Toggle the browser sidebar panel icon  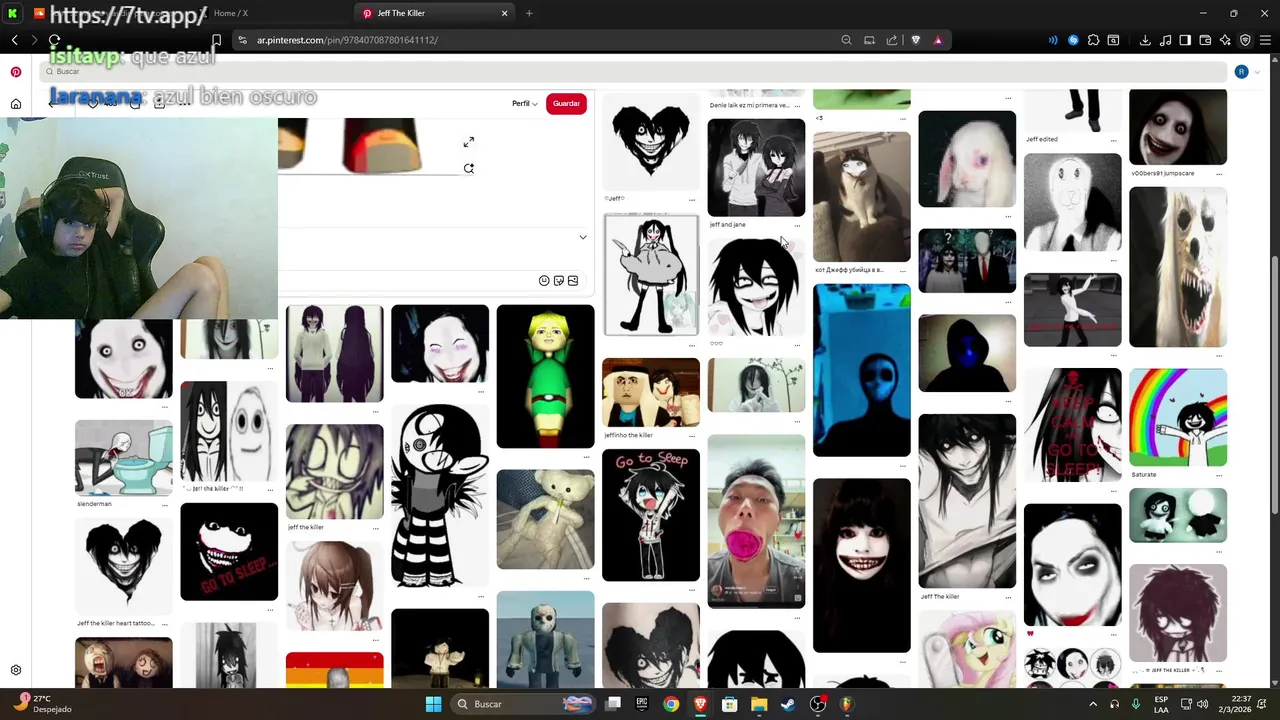click(1185, 40)
